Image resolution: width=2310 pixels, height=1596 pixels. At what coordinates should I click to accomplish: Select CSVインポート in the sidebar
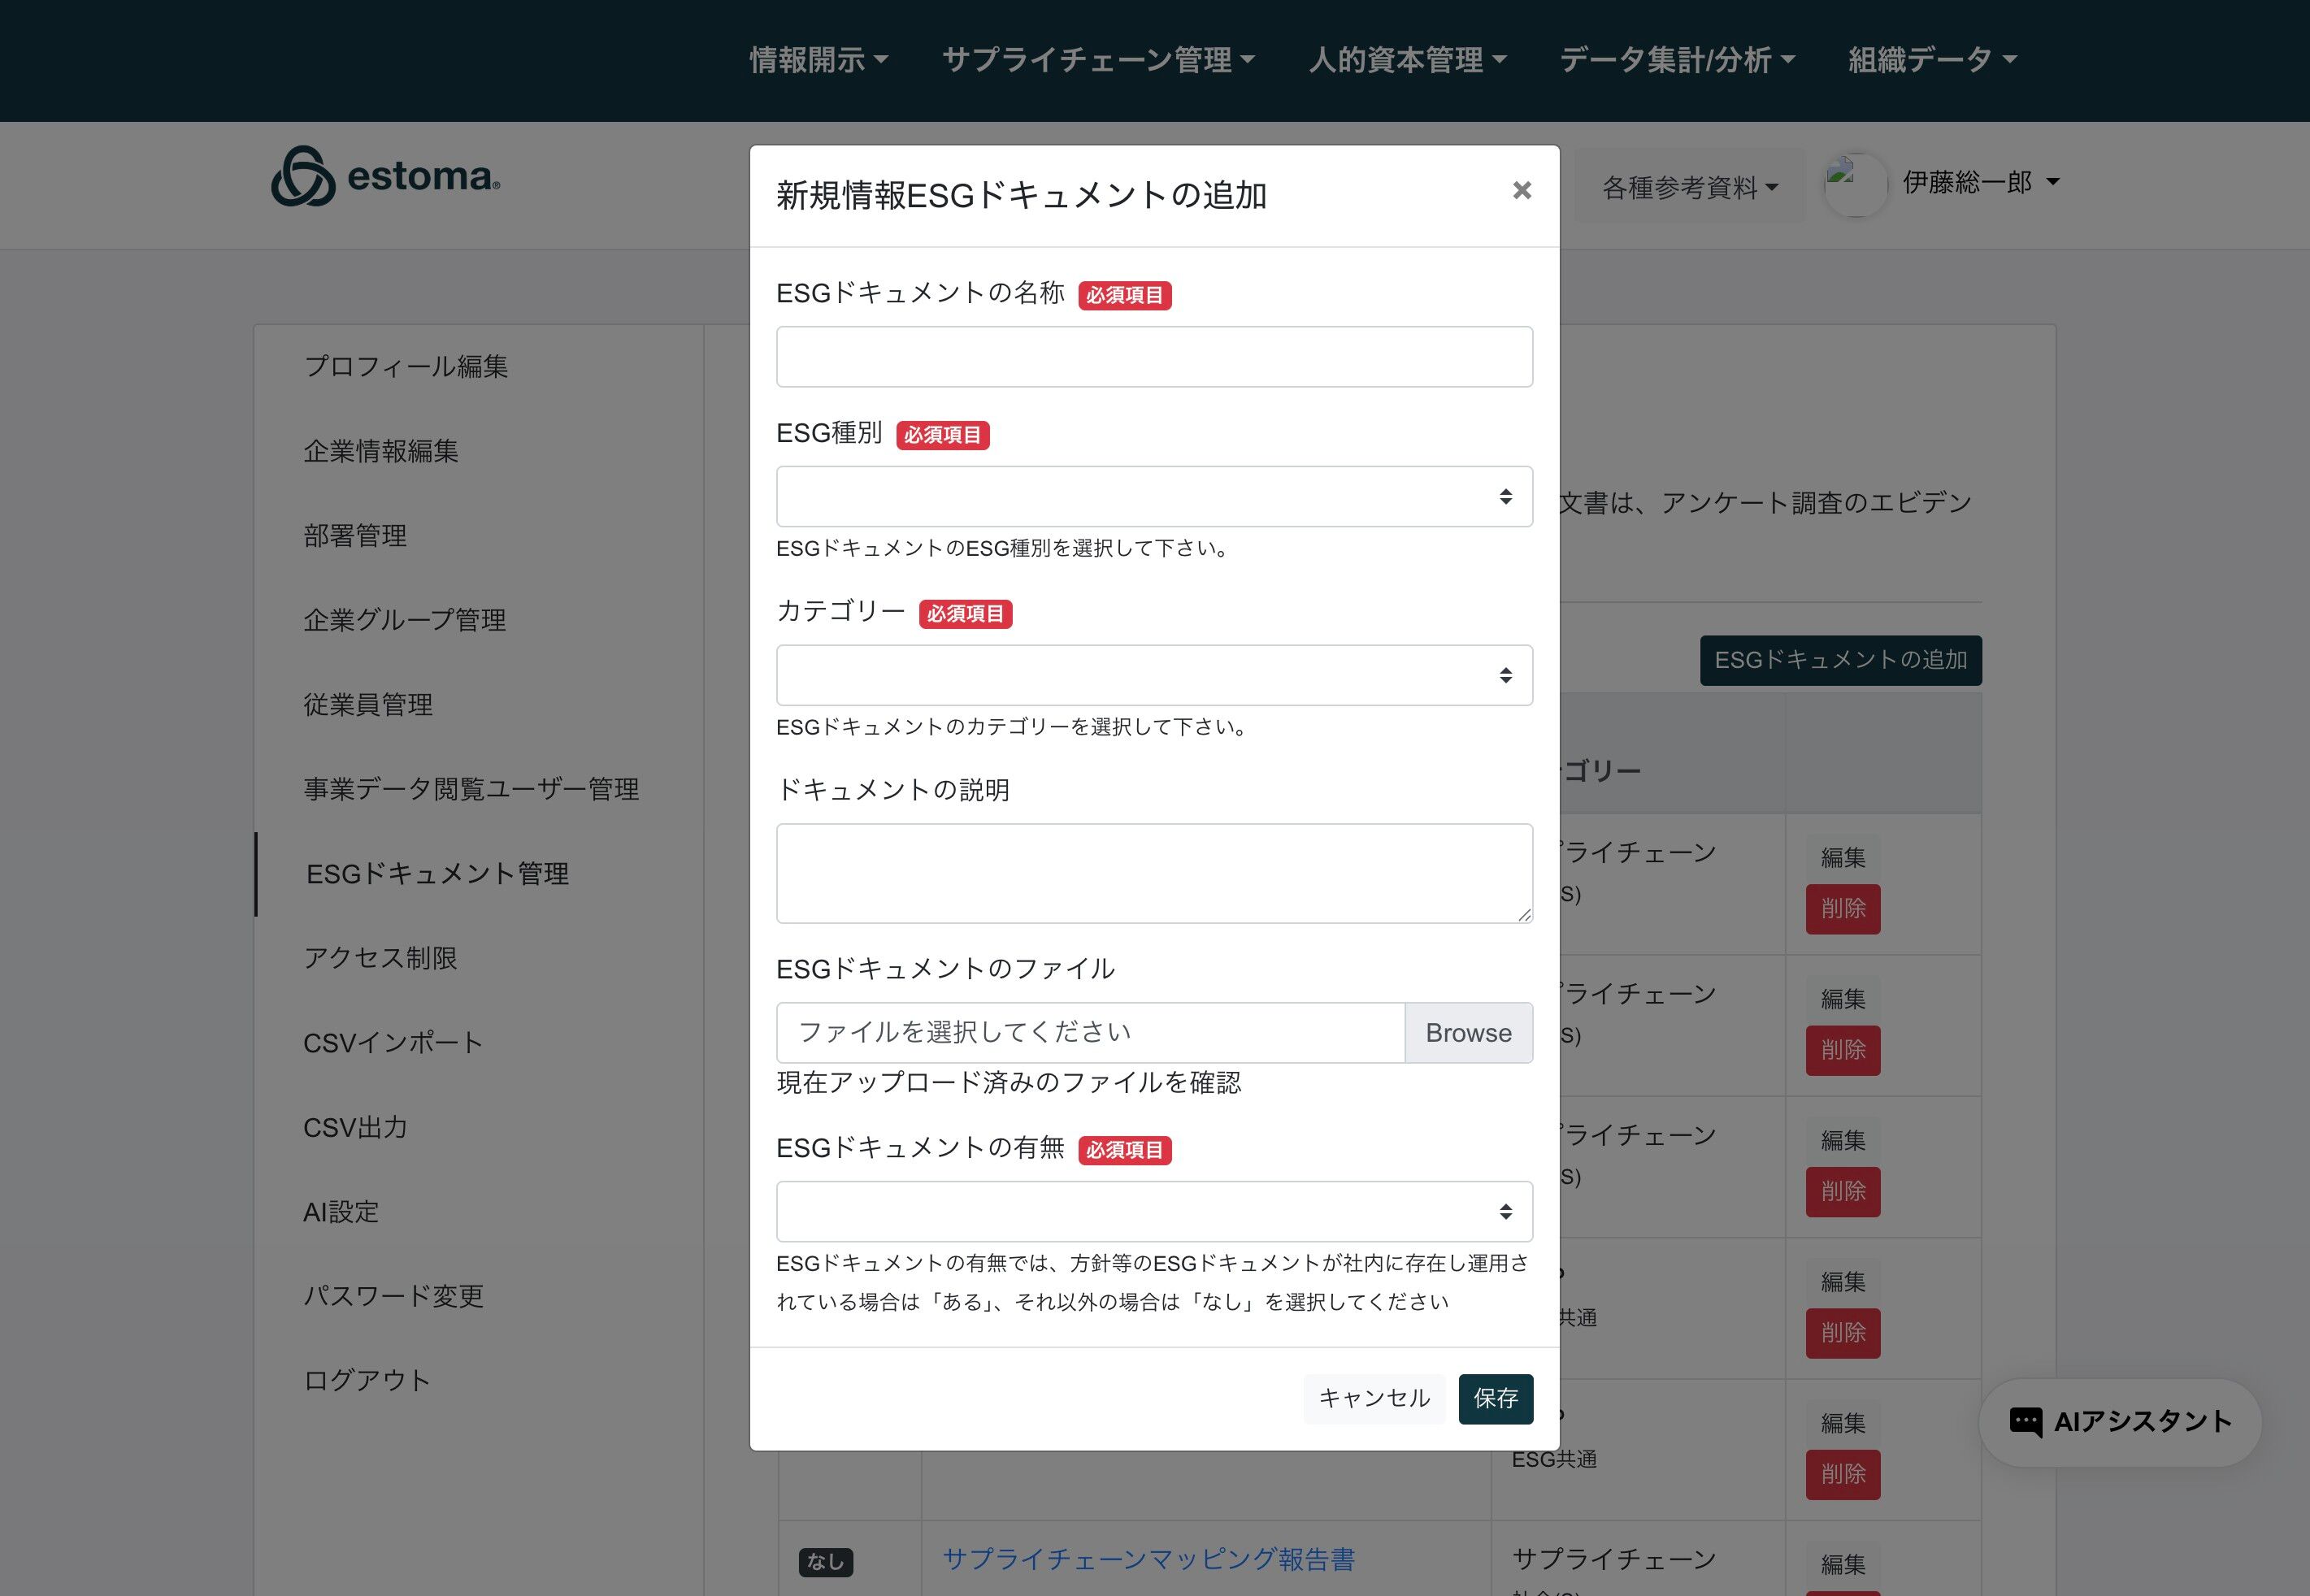(x=393, y=1043)
